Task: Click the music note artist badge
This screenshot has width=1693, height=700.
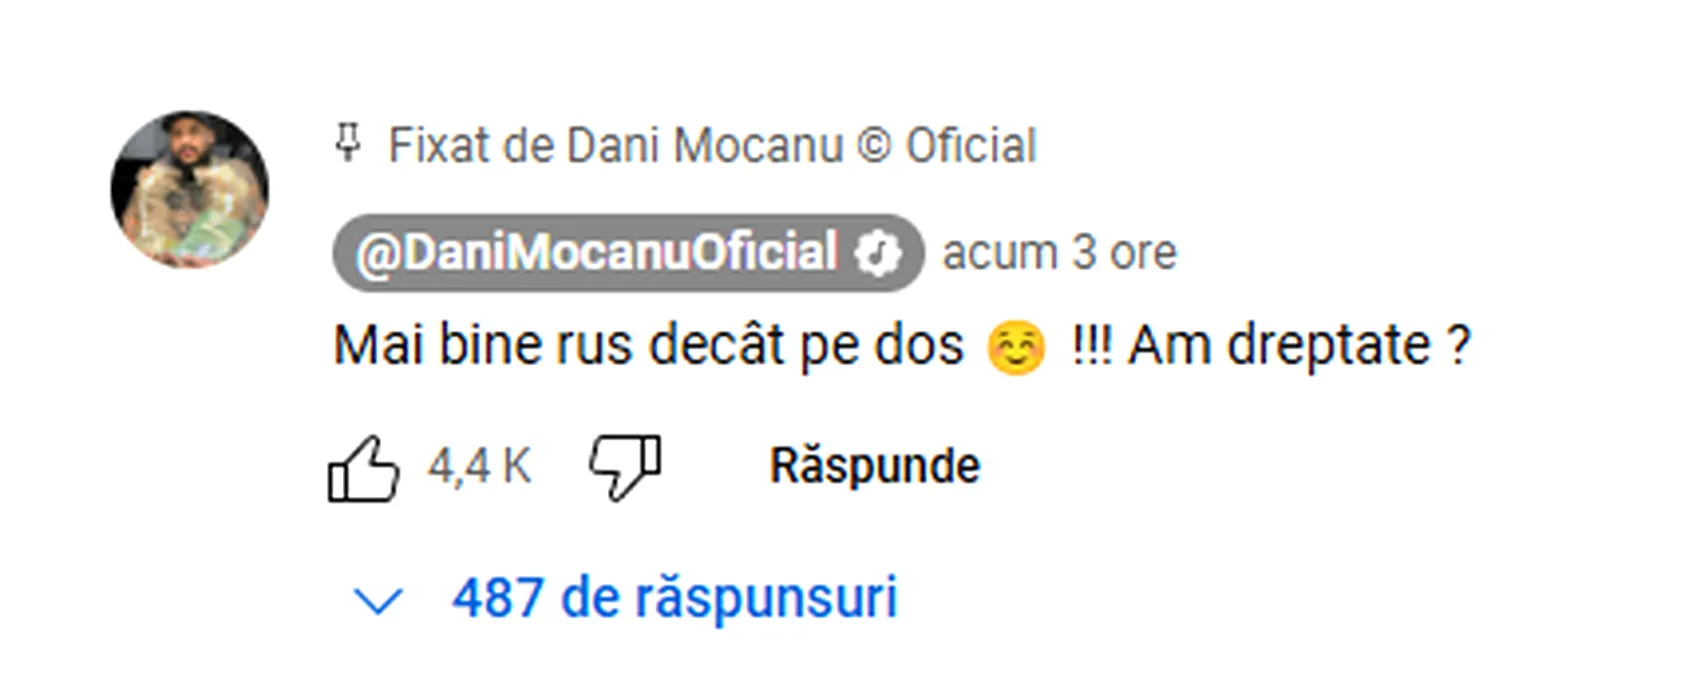Action: (x=878, y=253)
